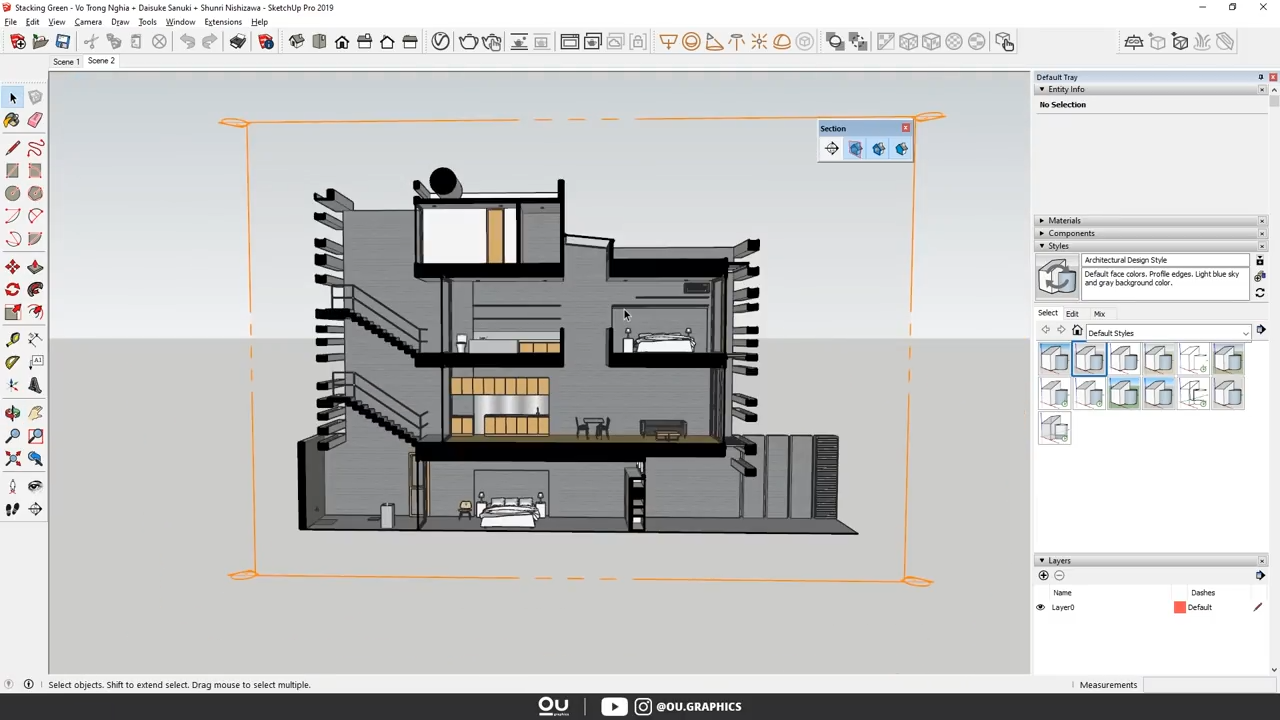Image resolution: width=1280 pixels, height=720 pixels.
Task: Click the Print icon in the toolbar
Action: (x=237, y=41)
